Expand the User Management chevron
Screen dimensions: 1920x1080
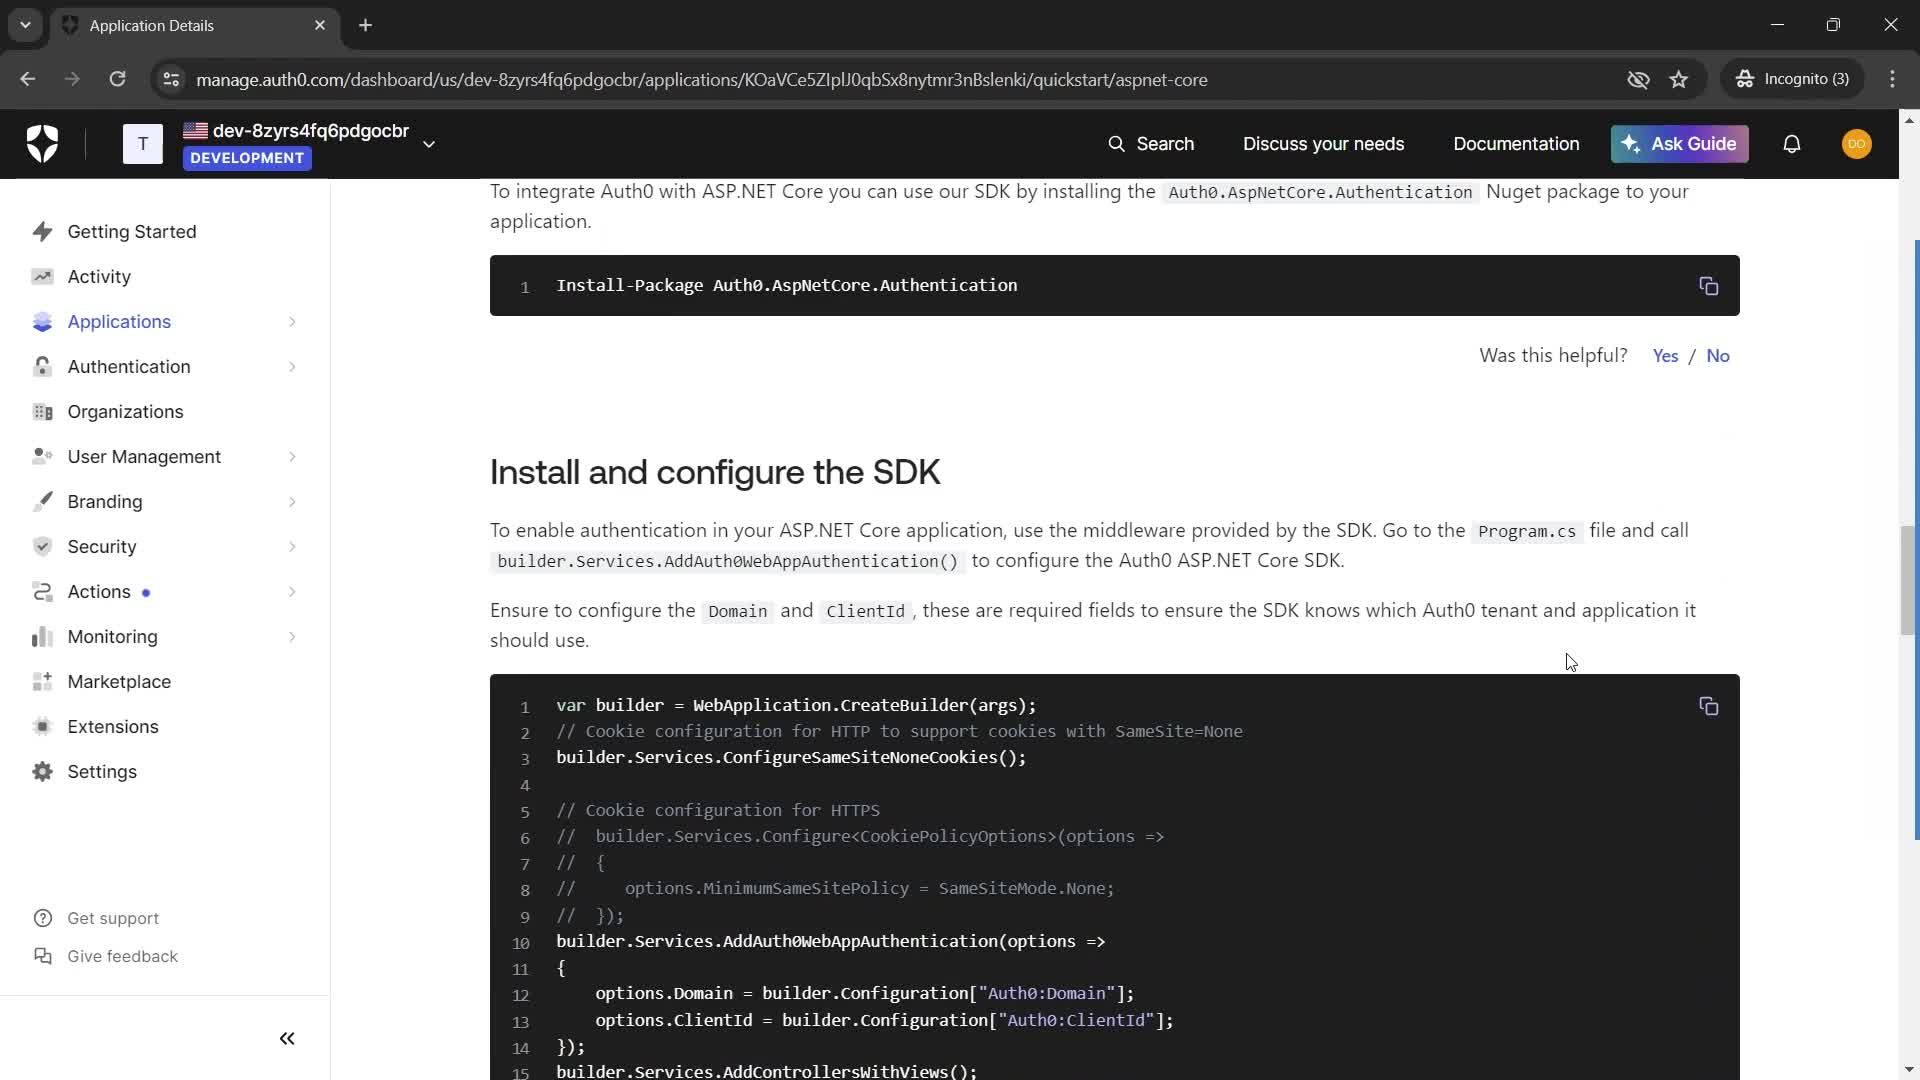(292, 457)
